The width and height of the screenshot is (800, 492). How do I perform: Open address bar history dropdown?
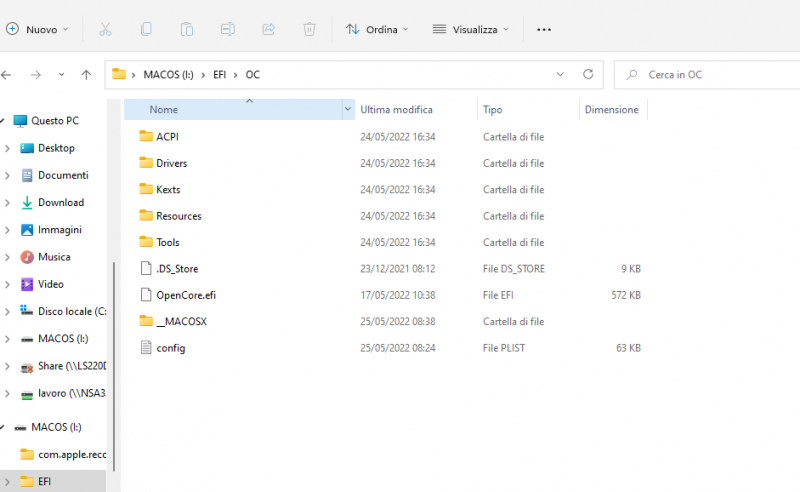(x=560, y=75)
